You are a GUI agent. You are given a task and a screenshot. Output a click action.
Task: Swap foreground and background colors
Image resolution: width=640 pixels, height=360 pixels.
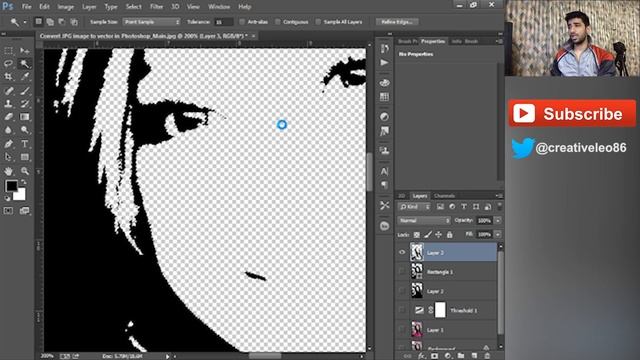click(x=24, y=182)
